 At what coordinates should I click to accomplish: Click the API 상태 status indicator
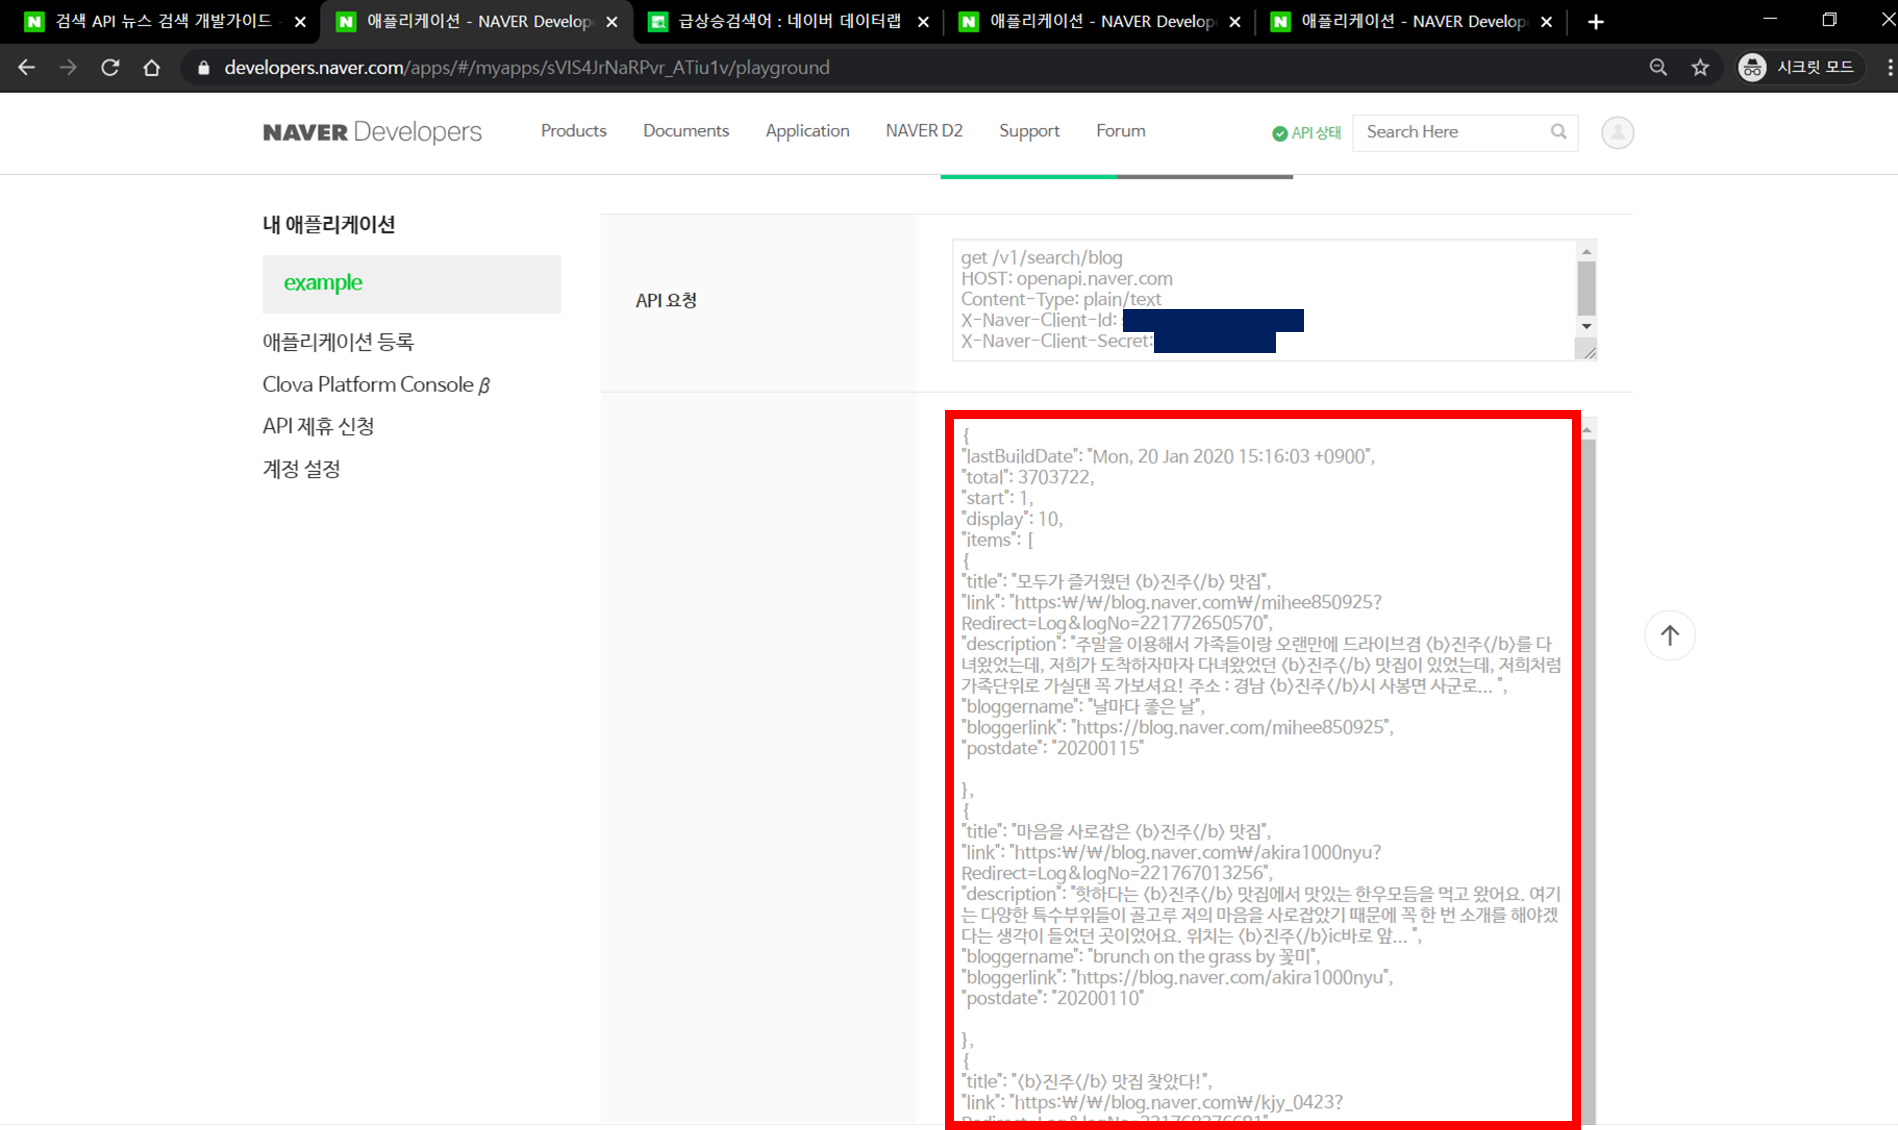(1306, 133)
